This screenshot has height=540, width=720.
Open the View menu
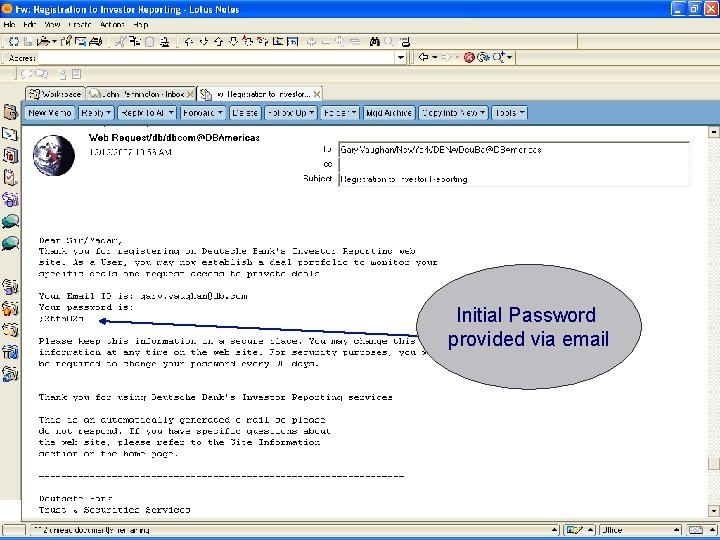[52, 25]
